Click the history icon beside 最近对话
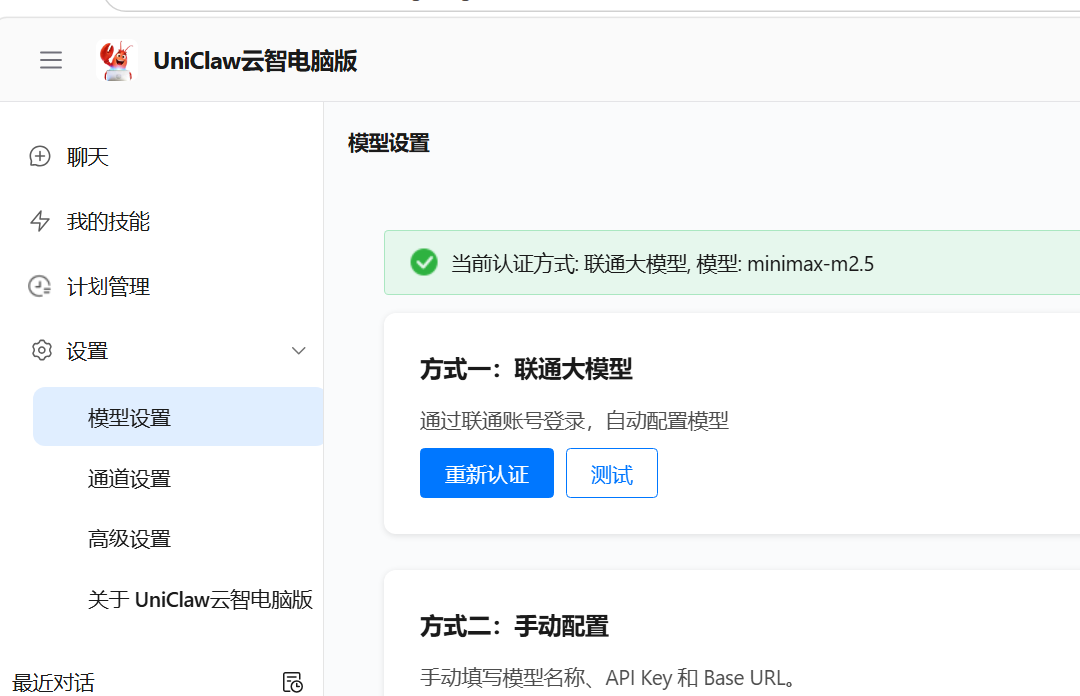The width and height of the screenshot is (1080, 696). [293, 681]
